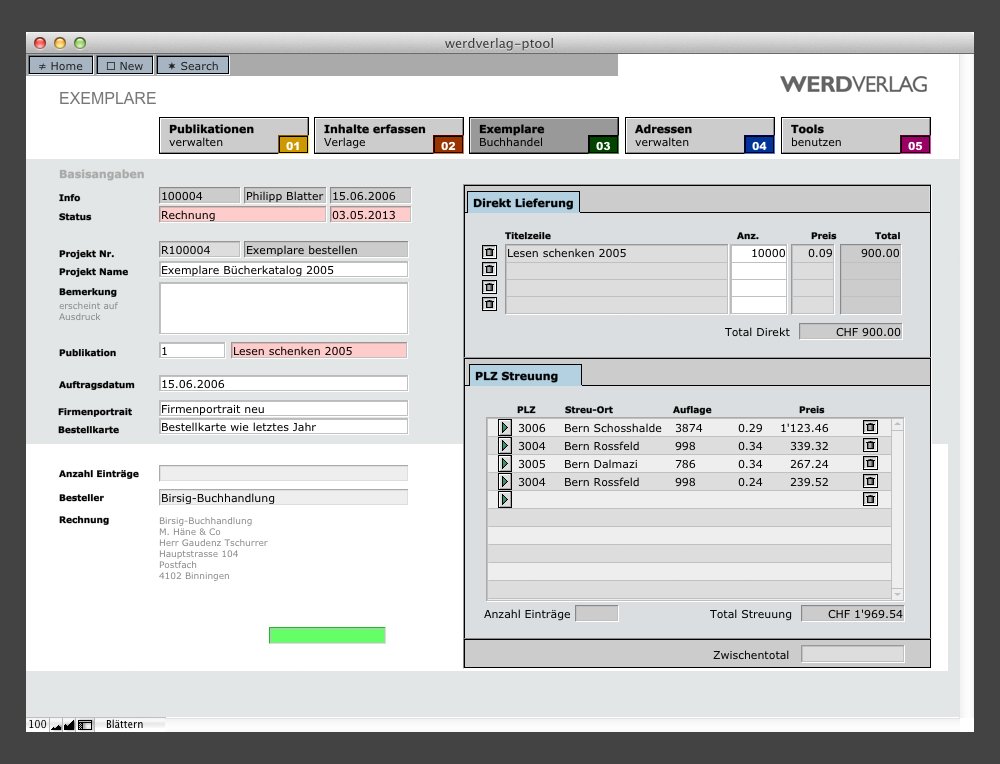Open the Bern Schosshalde entry with its arrow button

pyautogui.click(x=504, y=428)
